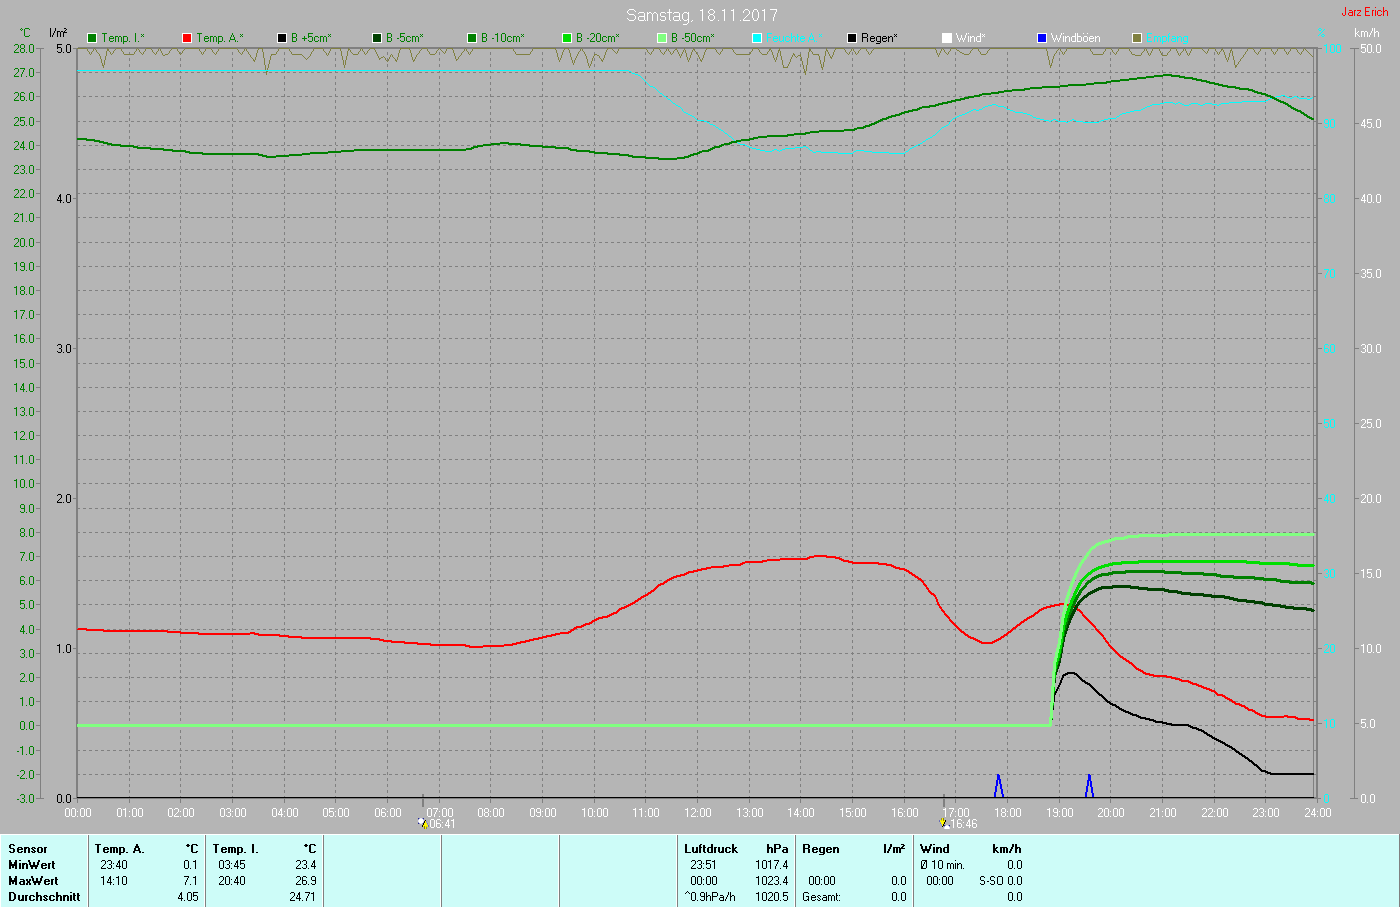Image resolution: width=1400 pixels, height=907 pixels.
Task: Click the minimum pressure value '1017.4'
Action: (x=772, y=865)
